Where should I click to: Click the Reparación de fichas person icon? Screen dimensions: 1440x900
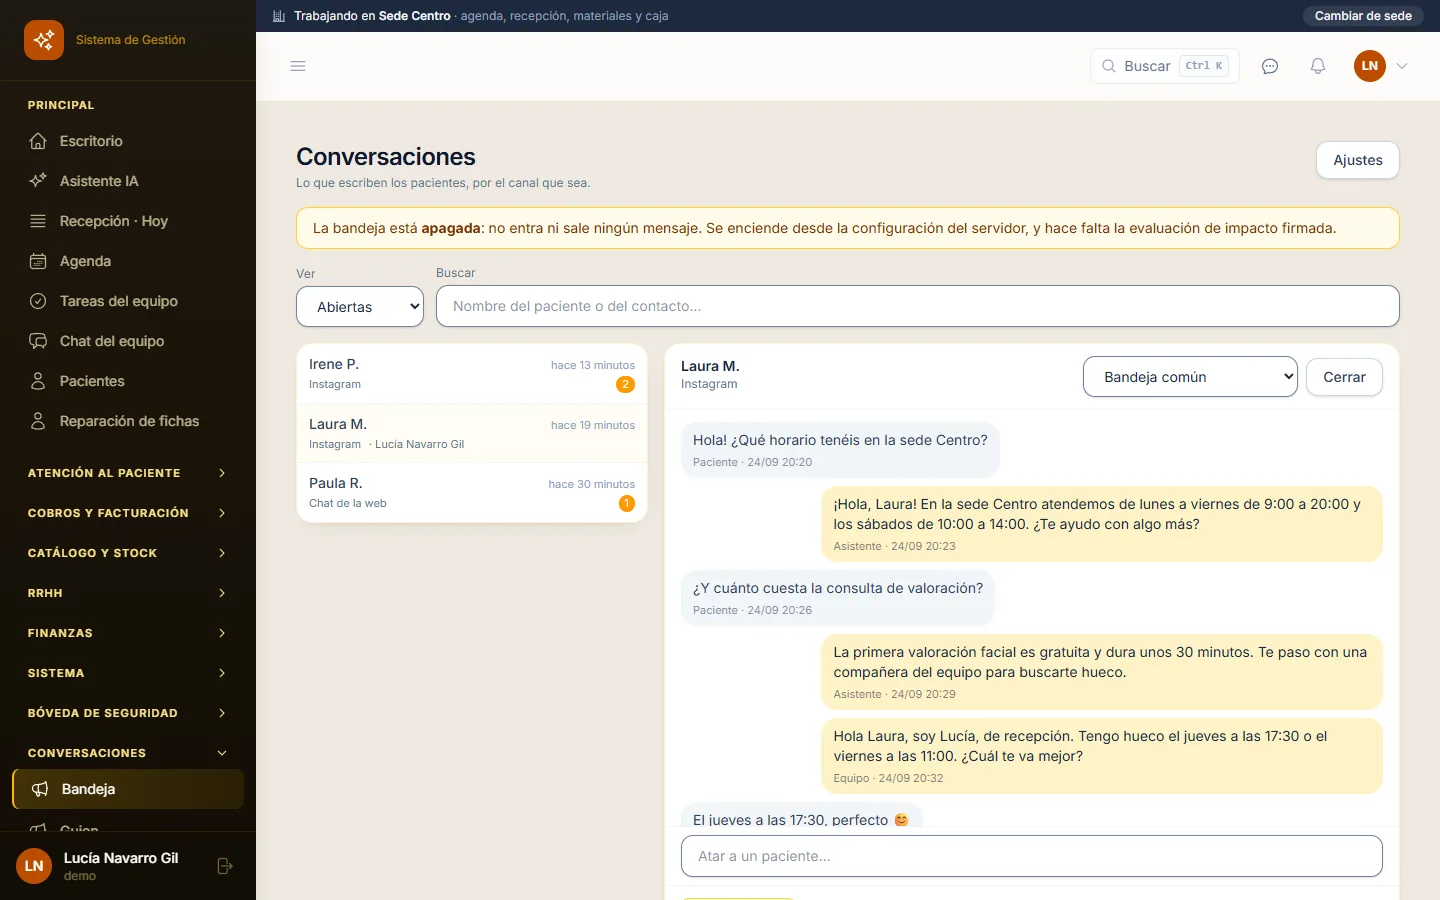pyautogui.click(x=38, y=421)
